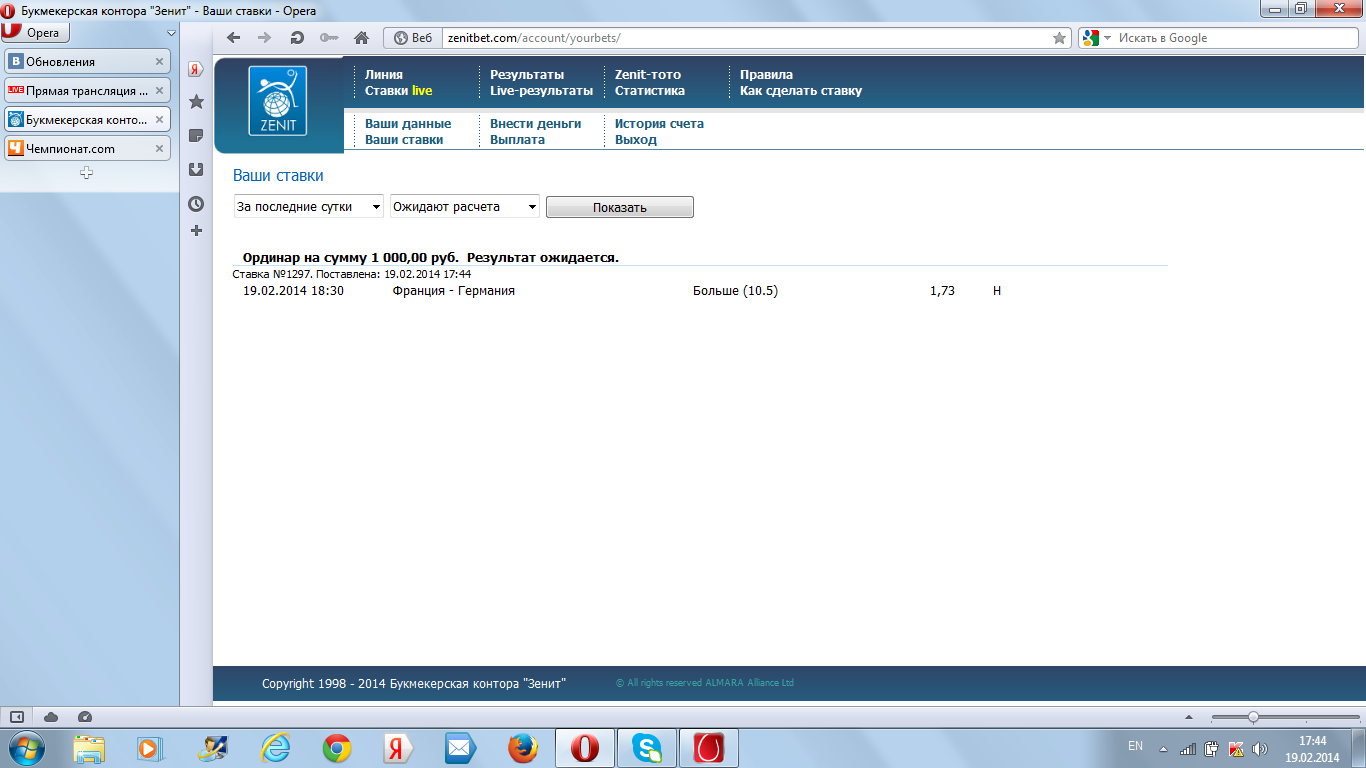
Task: Expand the 'Ожидают расчета' status dropdown
Action: [465, 207]
